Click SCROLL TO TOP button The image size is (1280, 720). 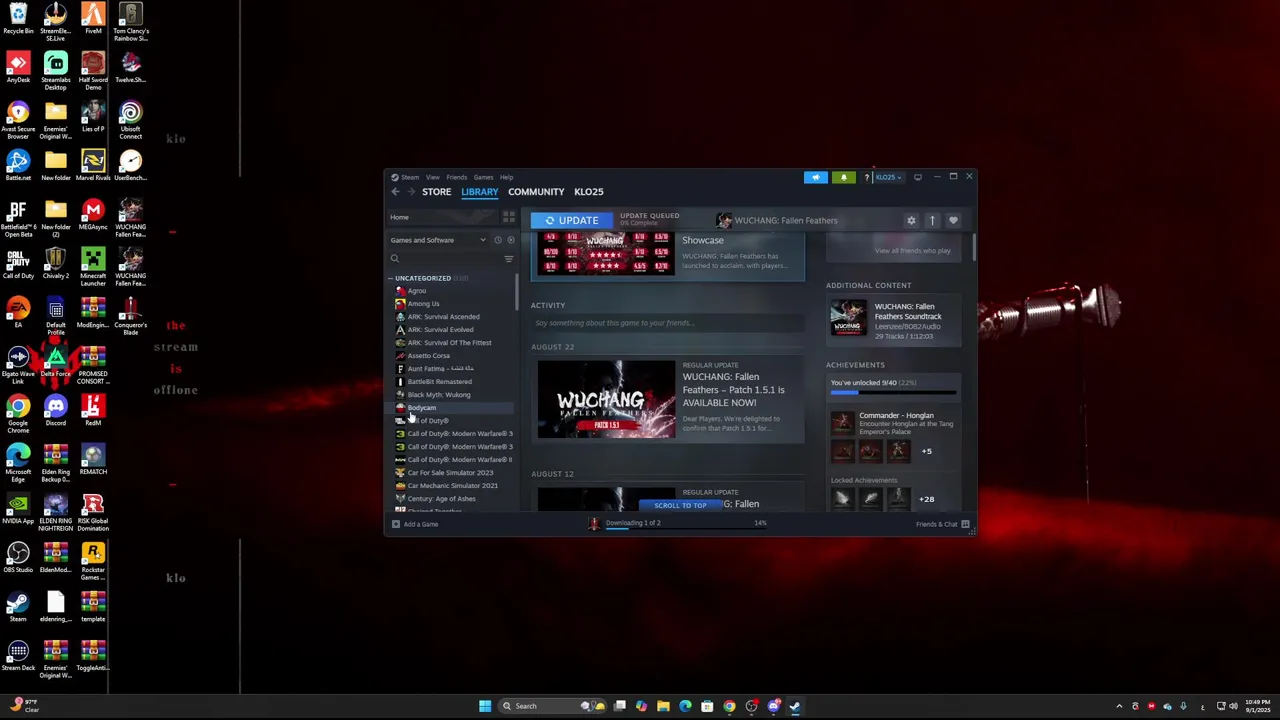coord(680,505)
